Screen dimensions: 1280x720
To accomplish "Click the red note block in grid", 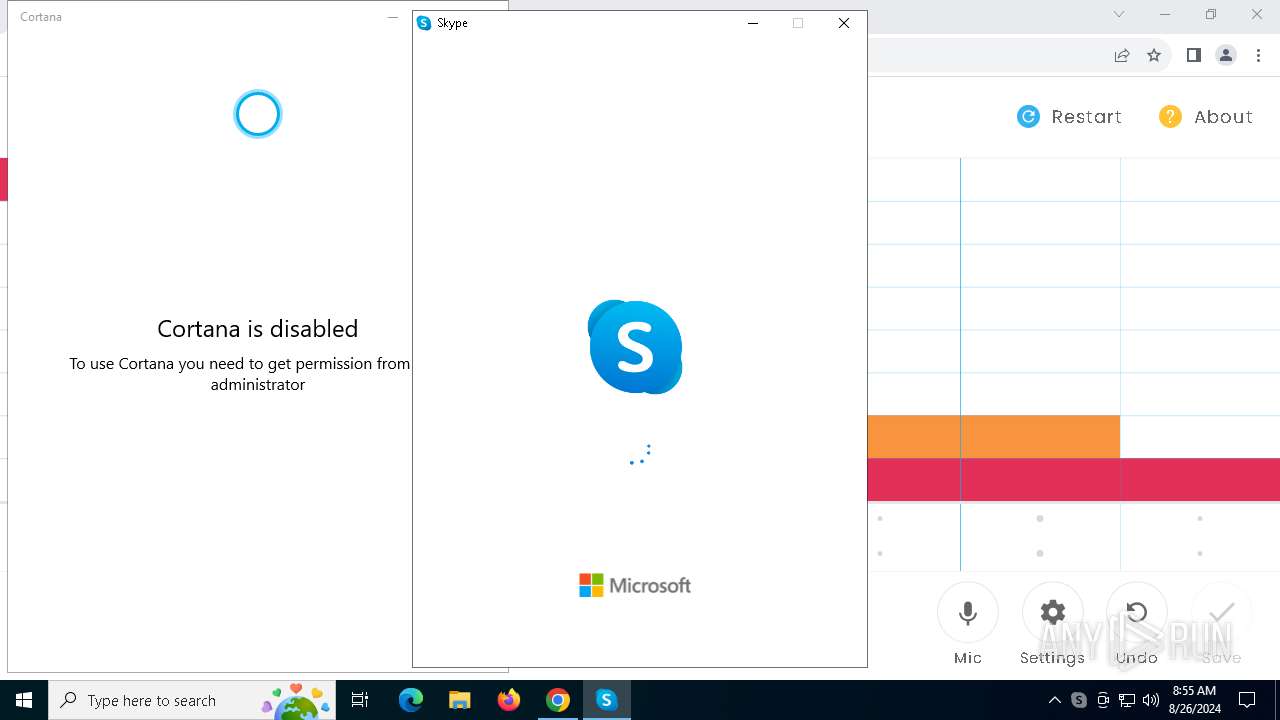I will click(1073, 480).
